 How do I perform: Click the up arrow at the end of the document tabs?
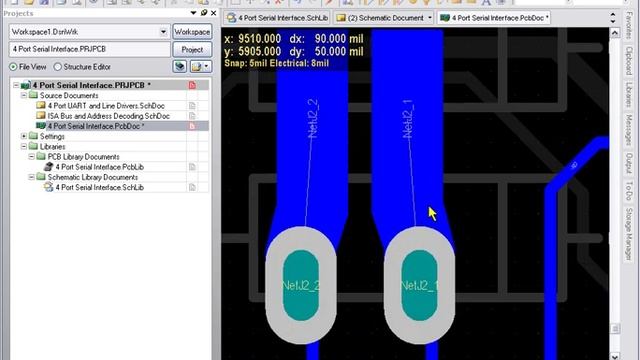[x=613, y=14]
